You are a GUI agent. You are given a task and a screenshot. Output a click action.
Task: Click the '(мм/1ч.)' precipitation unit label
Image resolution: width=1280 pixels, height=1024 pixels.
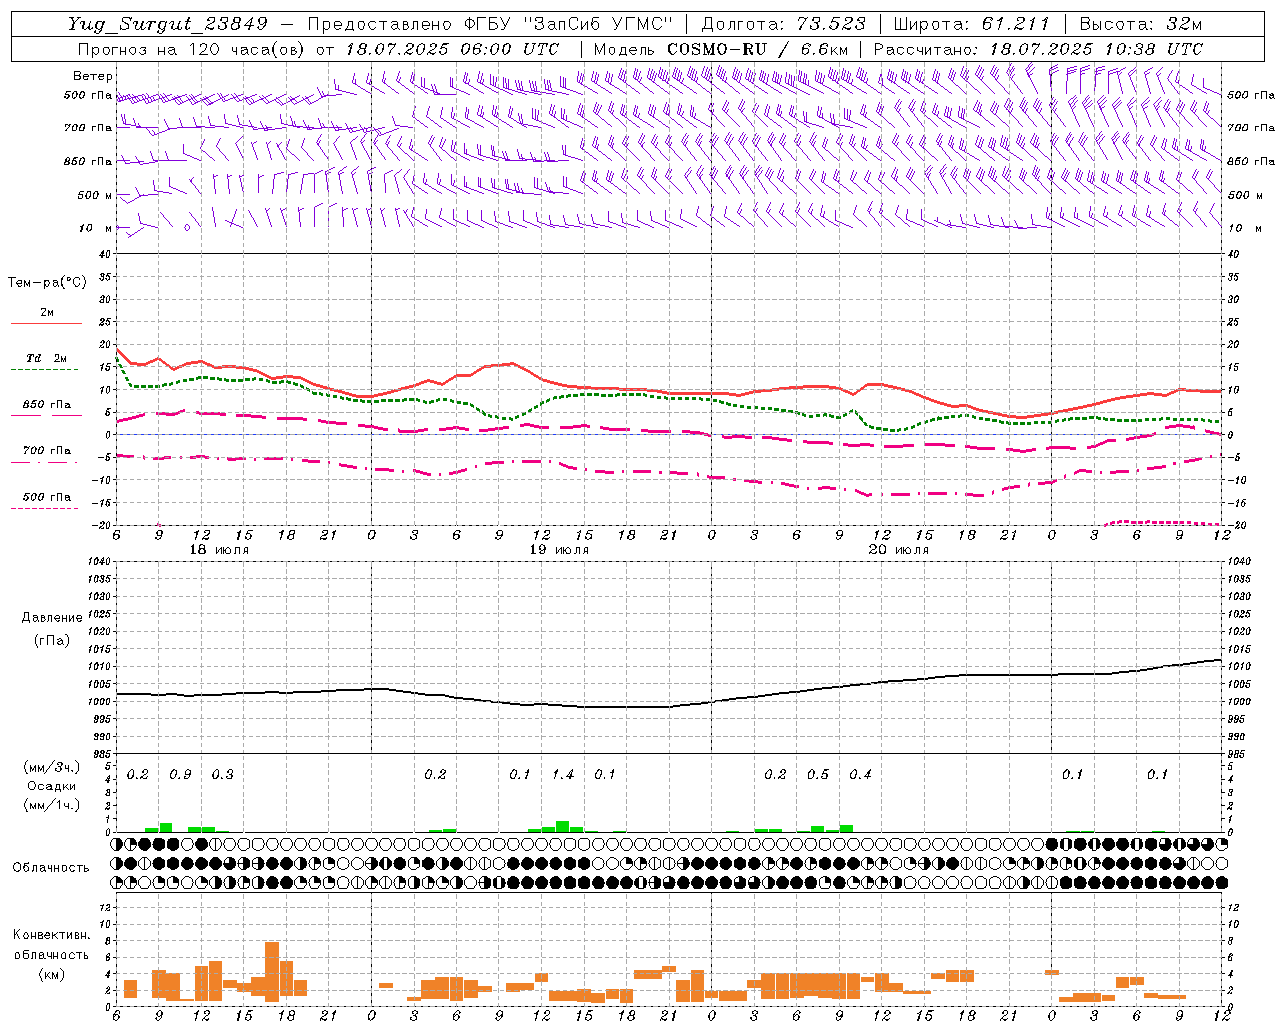coord(52,805)
